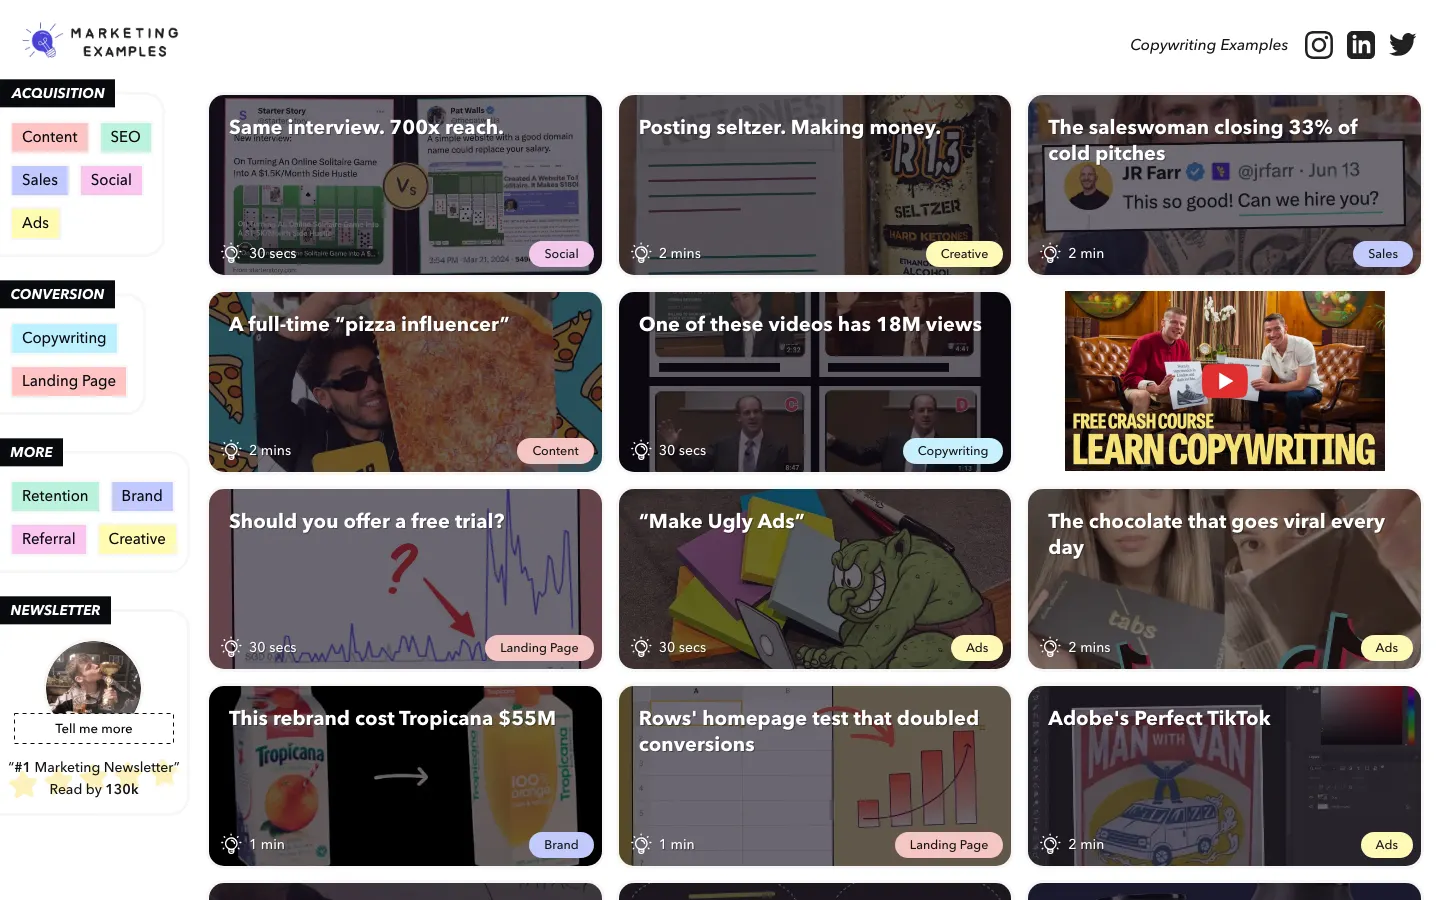The image size is (1440, 900).
Task: Click the Social badge on interview card
Action: [561, 254]
